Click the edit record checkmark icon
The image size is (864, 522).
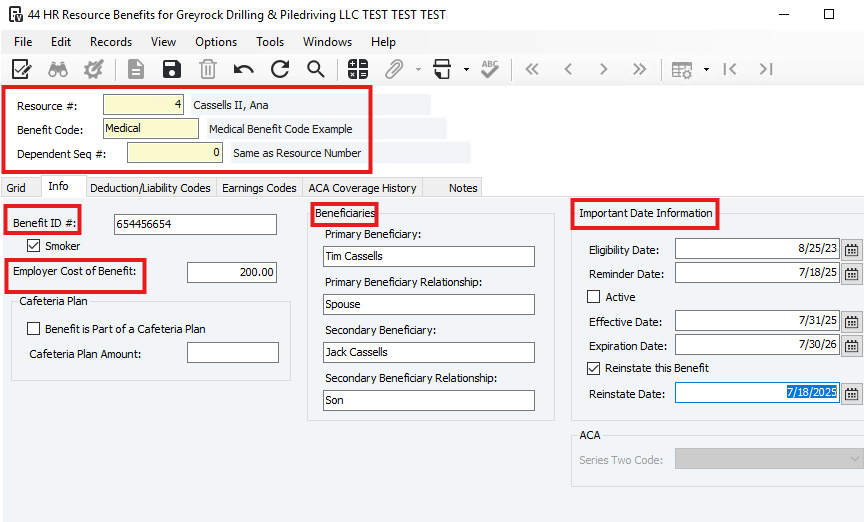[21, 69]
